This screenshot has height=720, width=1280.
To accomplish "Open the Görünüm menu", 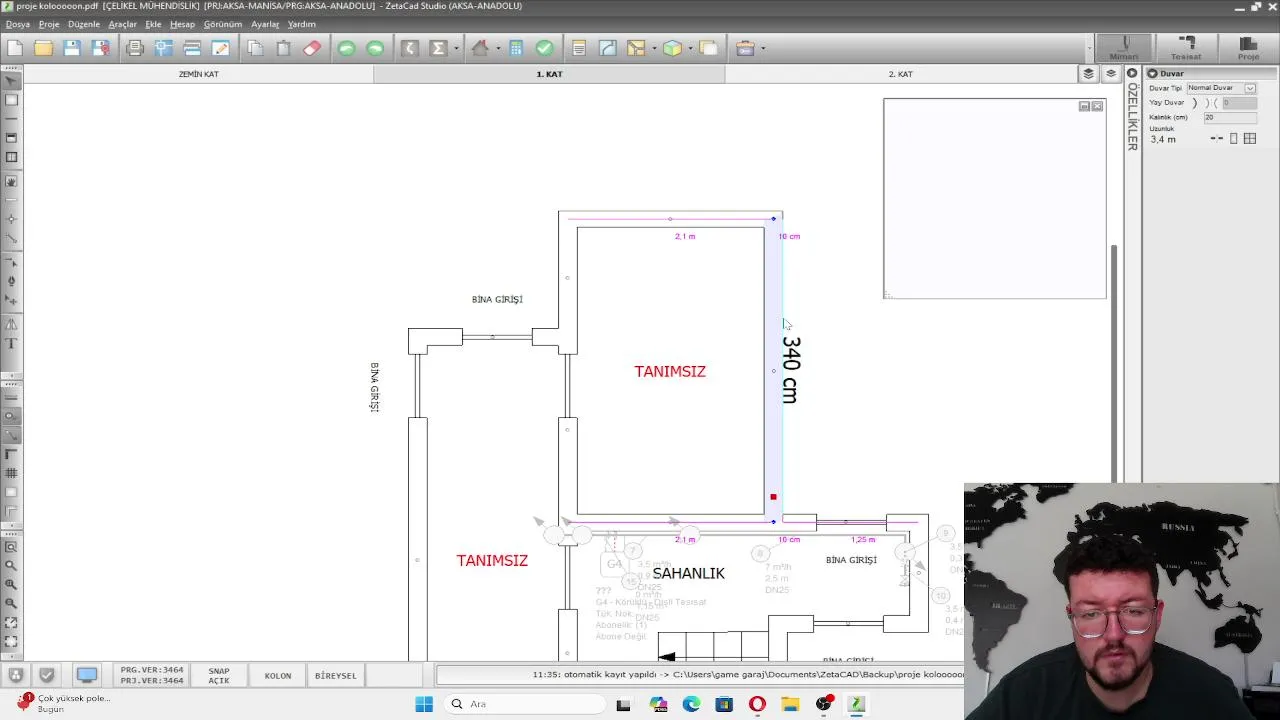I will pyautogui.click(x=223, y=24).
